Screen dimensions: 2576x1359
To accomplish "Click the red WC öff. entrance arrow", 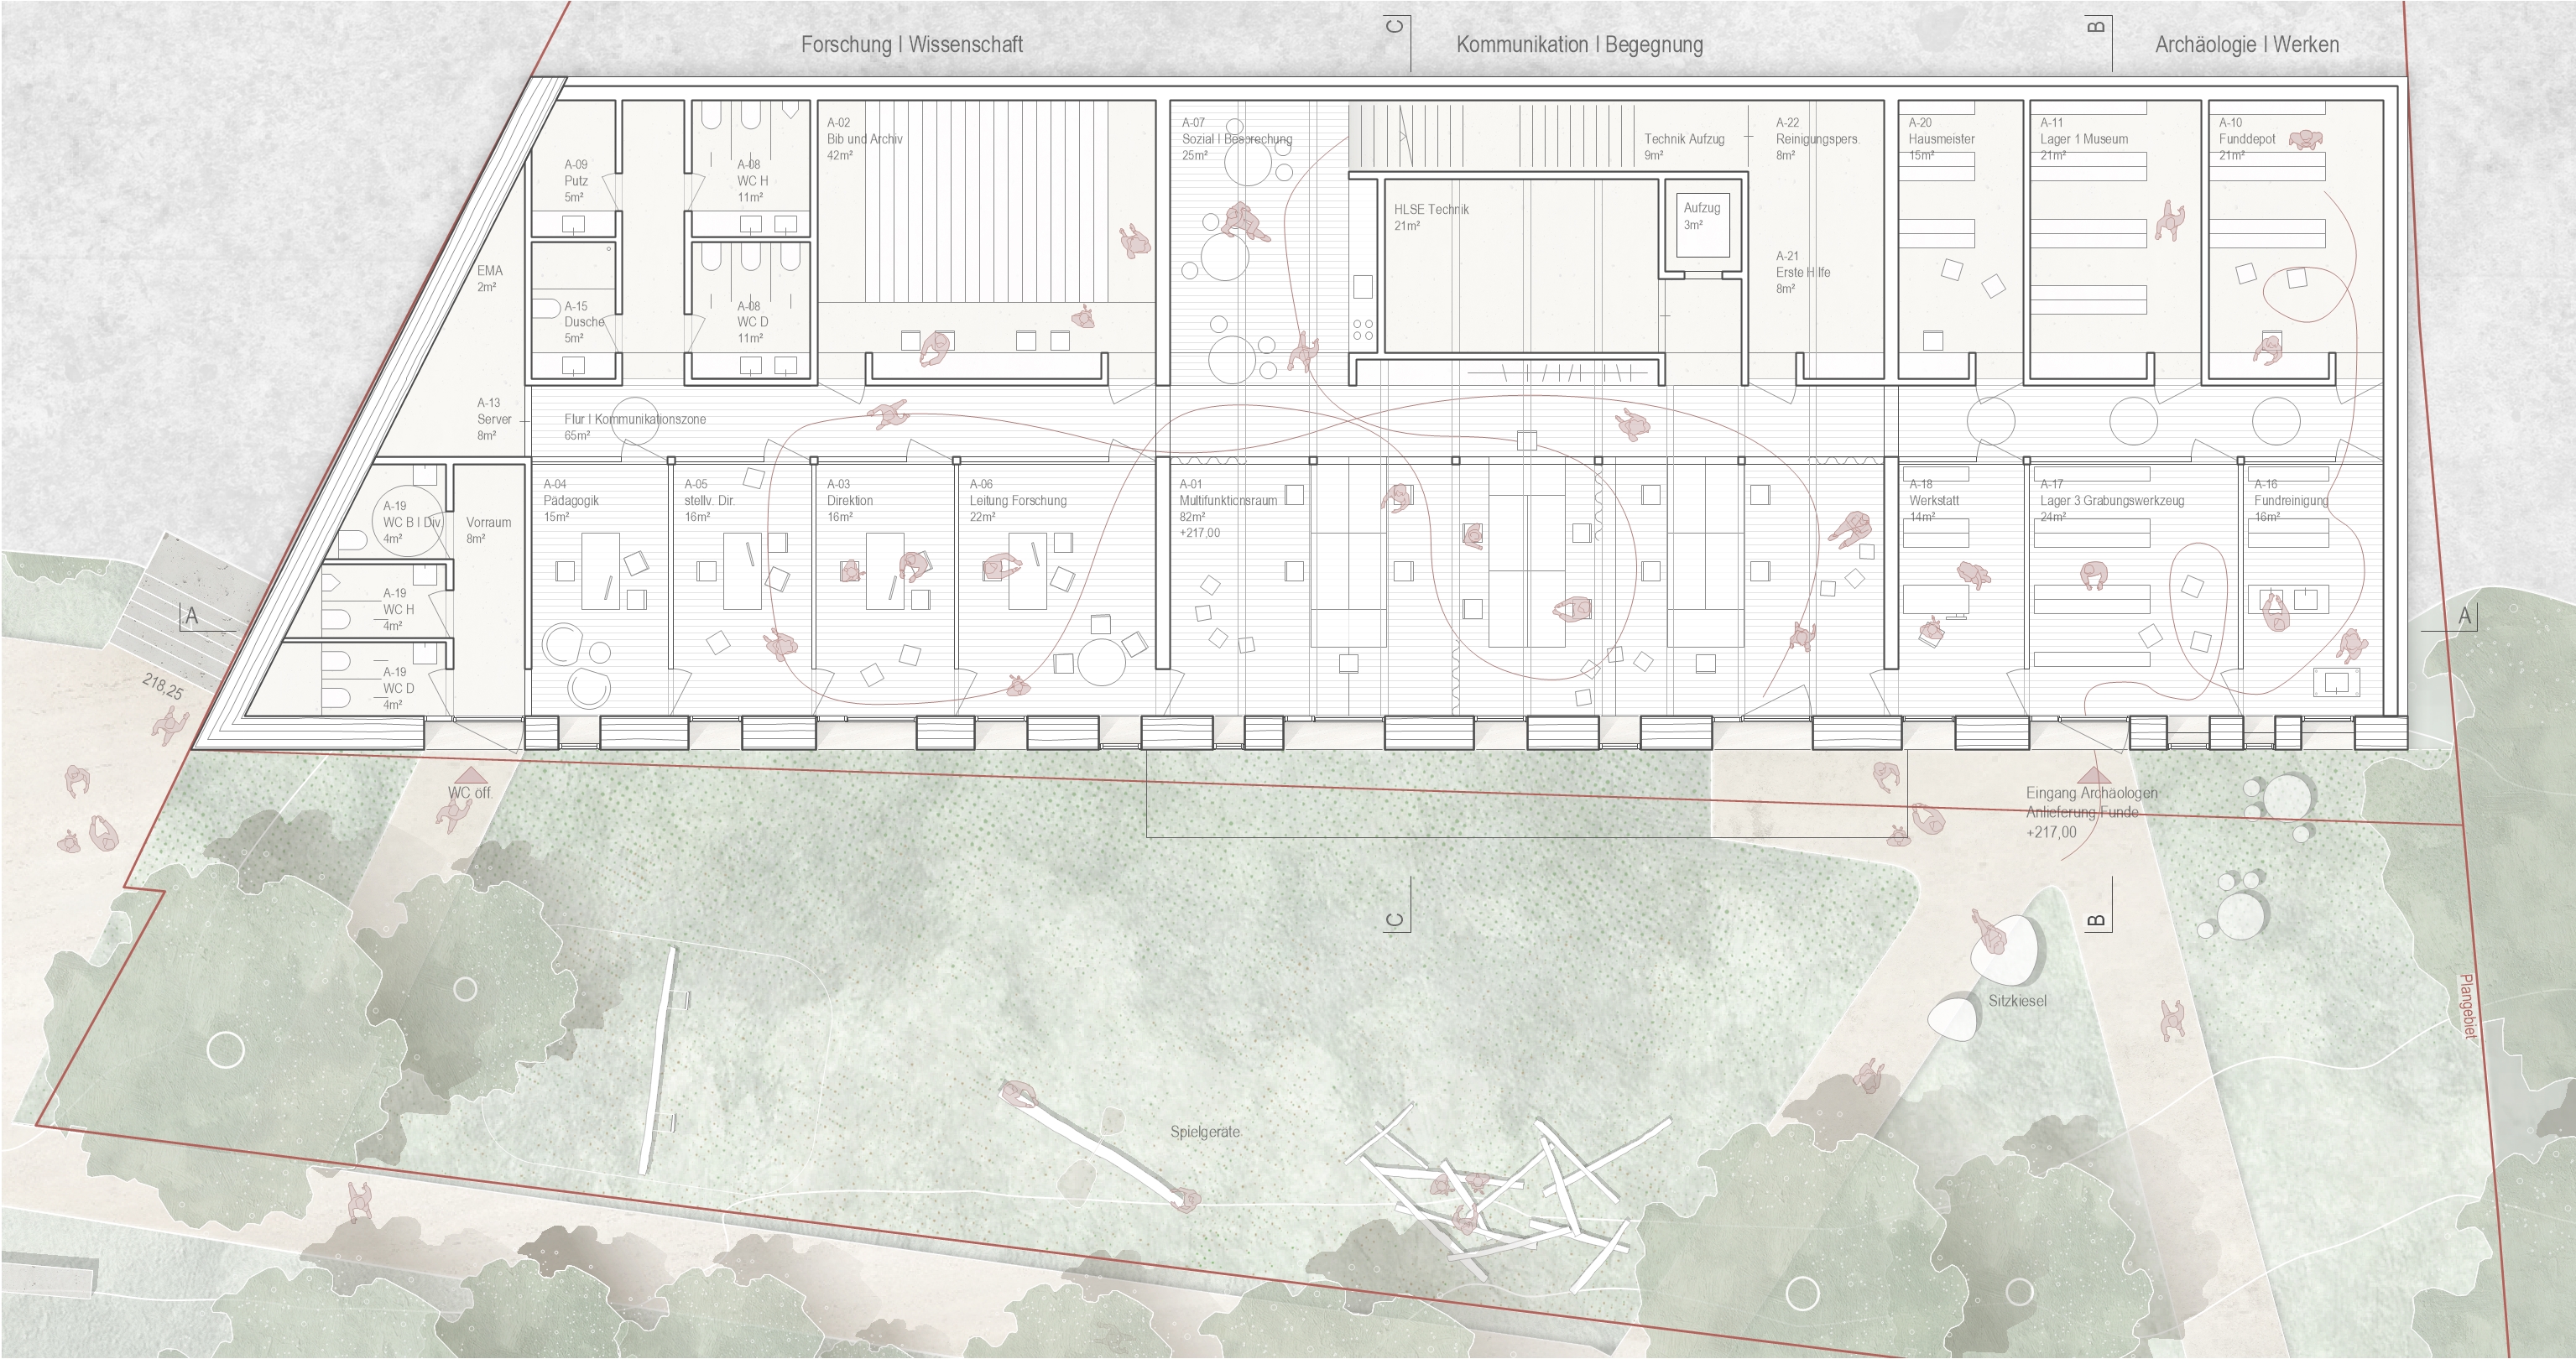I will 471,774.
